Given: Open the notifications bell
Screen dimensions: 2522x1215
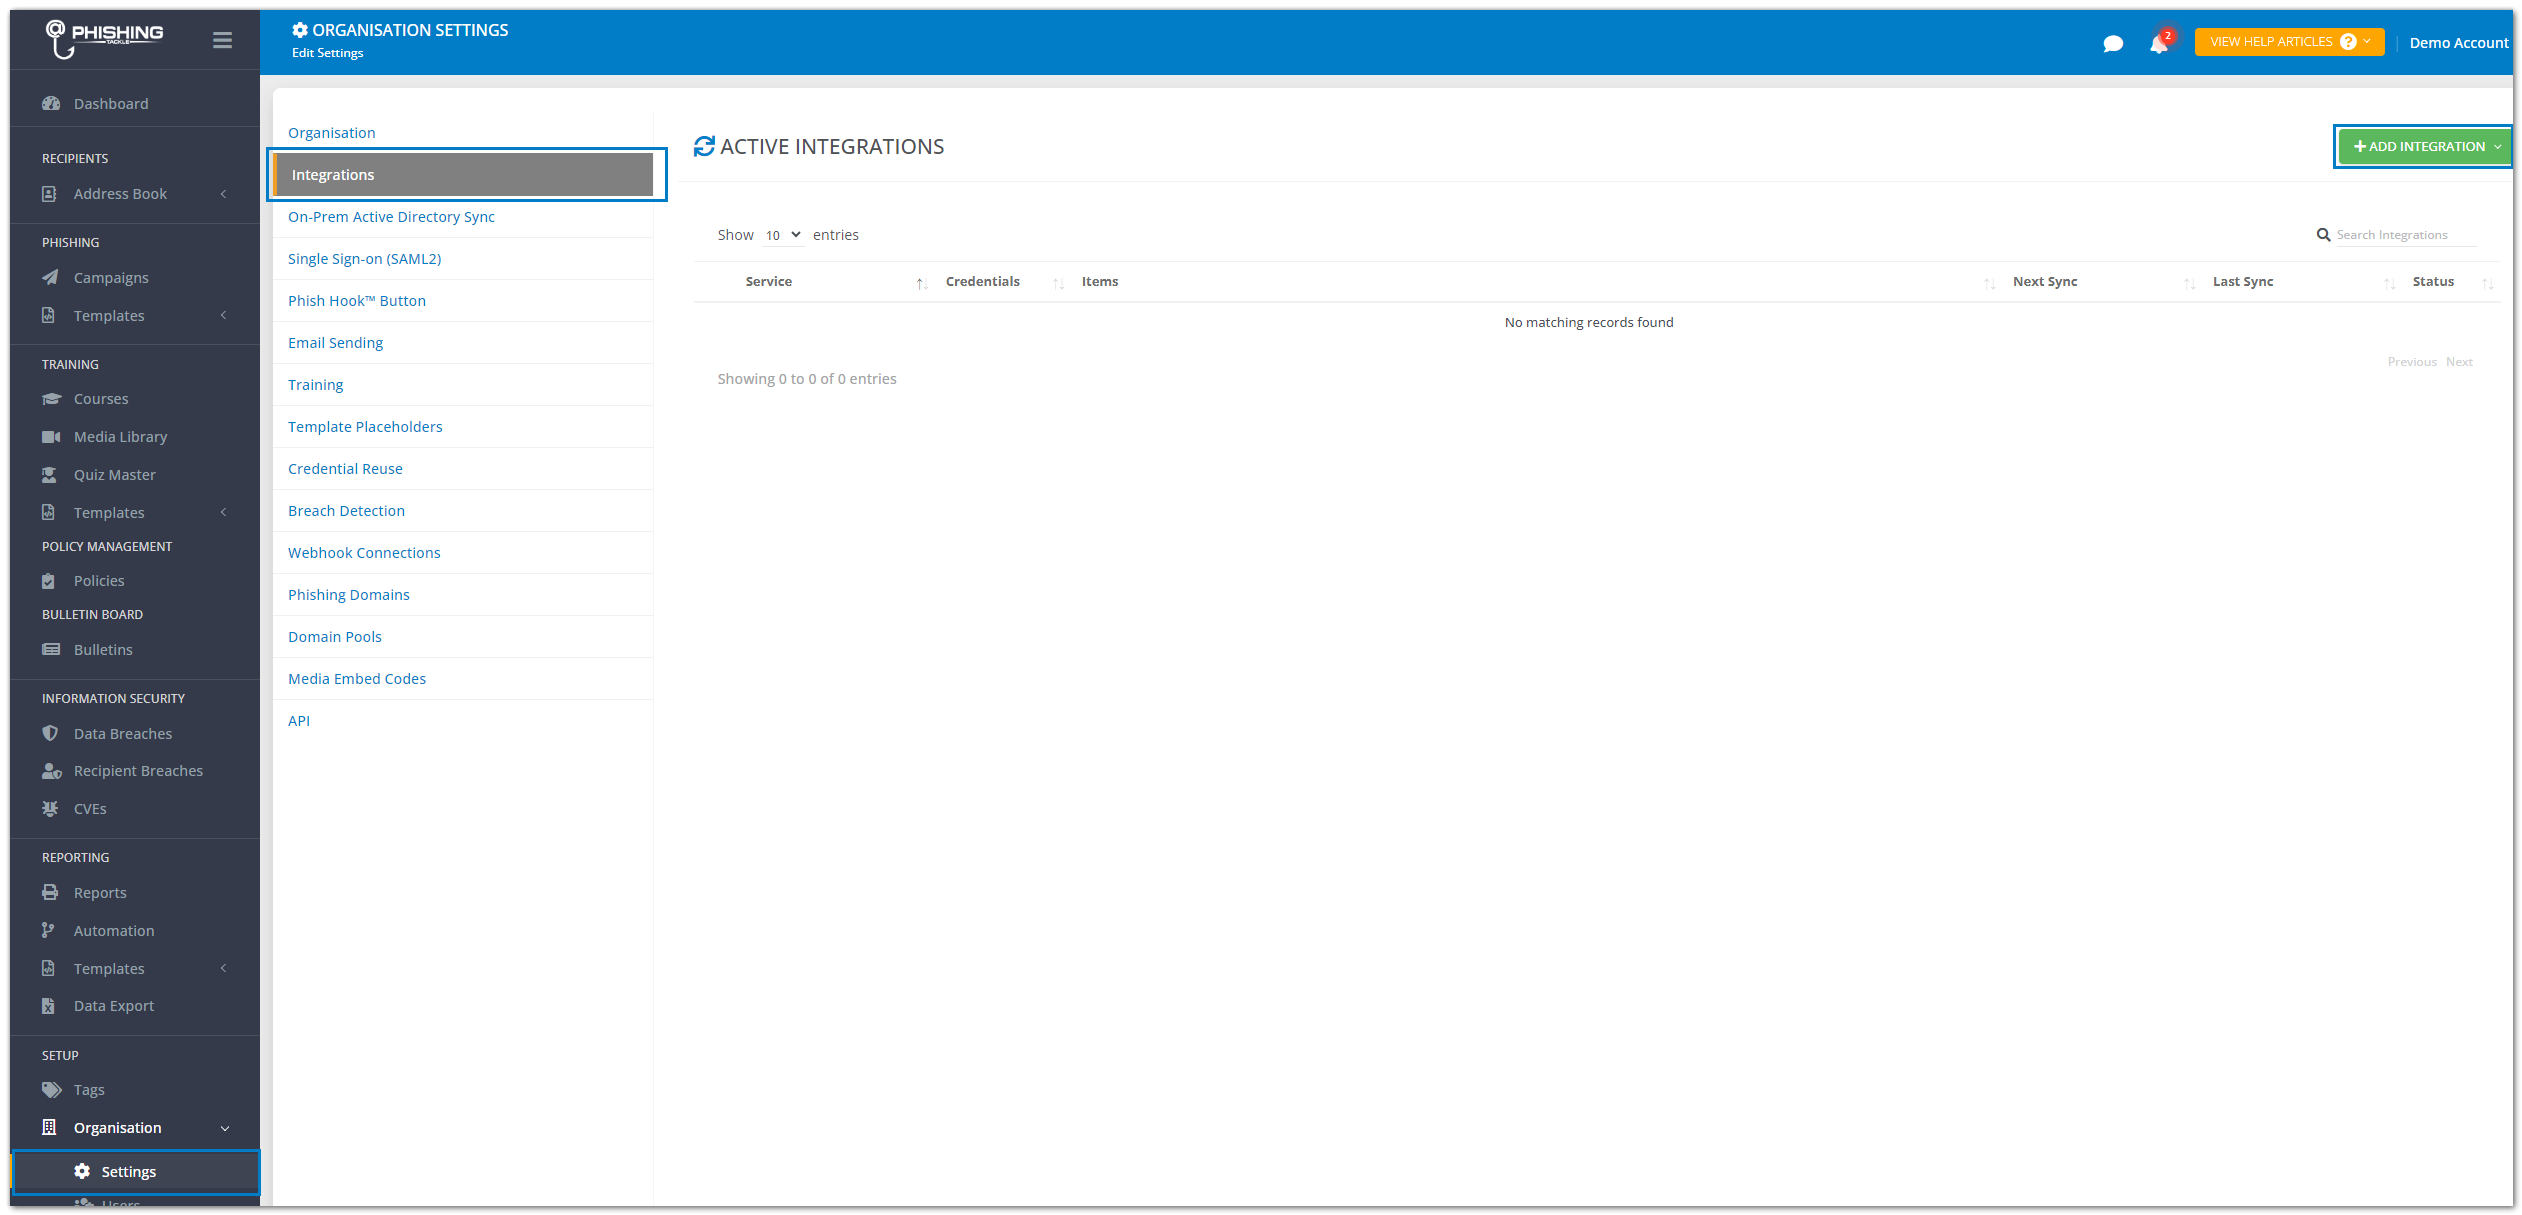Looking at the screenshot, I should pyautogui.click(x=2159, y=43).
